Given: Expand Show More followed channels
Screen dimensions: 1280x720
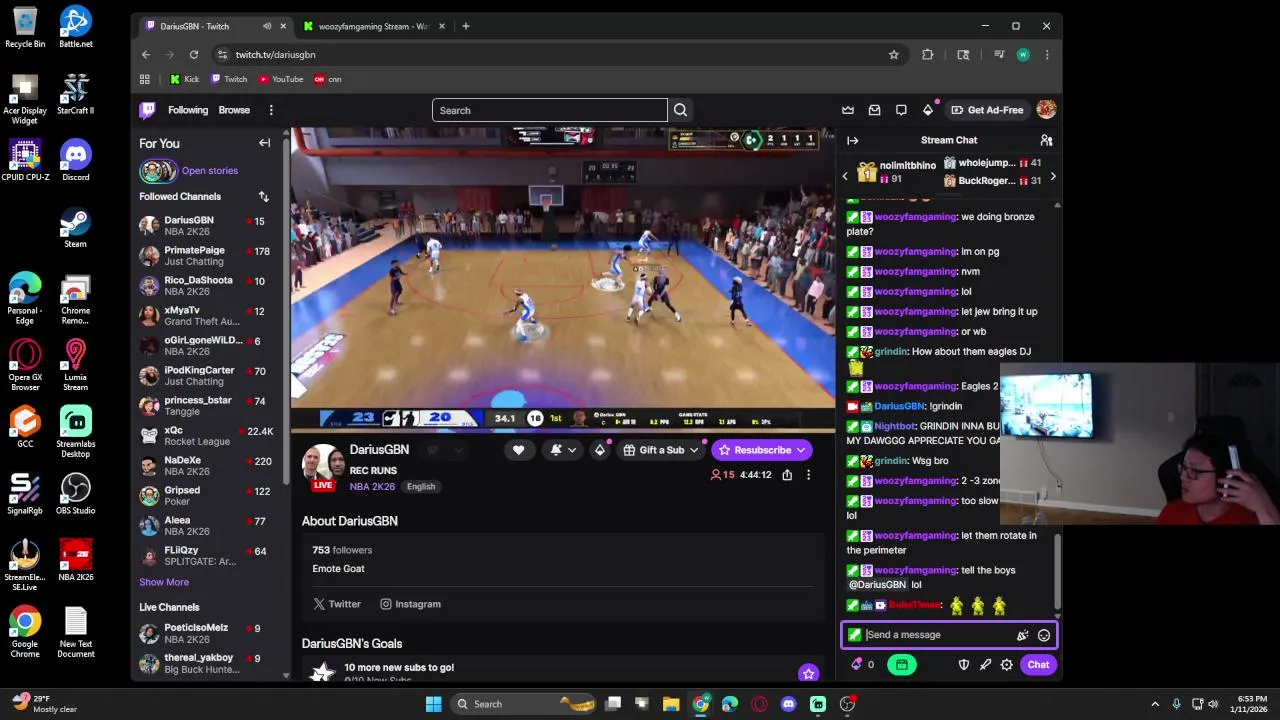Looking at the screenshot, I should click(x=164, y=582).
